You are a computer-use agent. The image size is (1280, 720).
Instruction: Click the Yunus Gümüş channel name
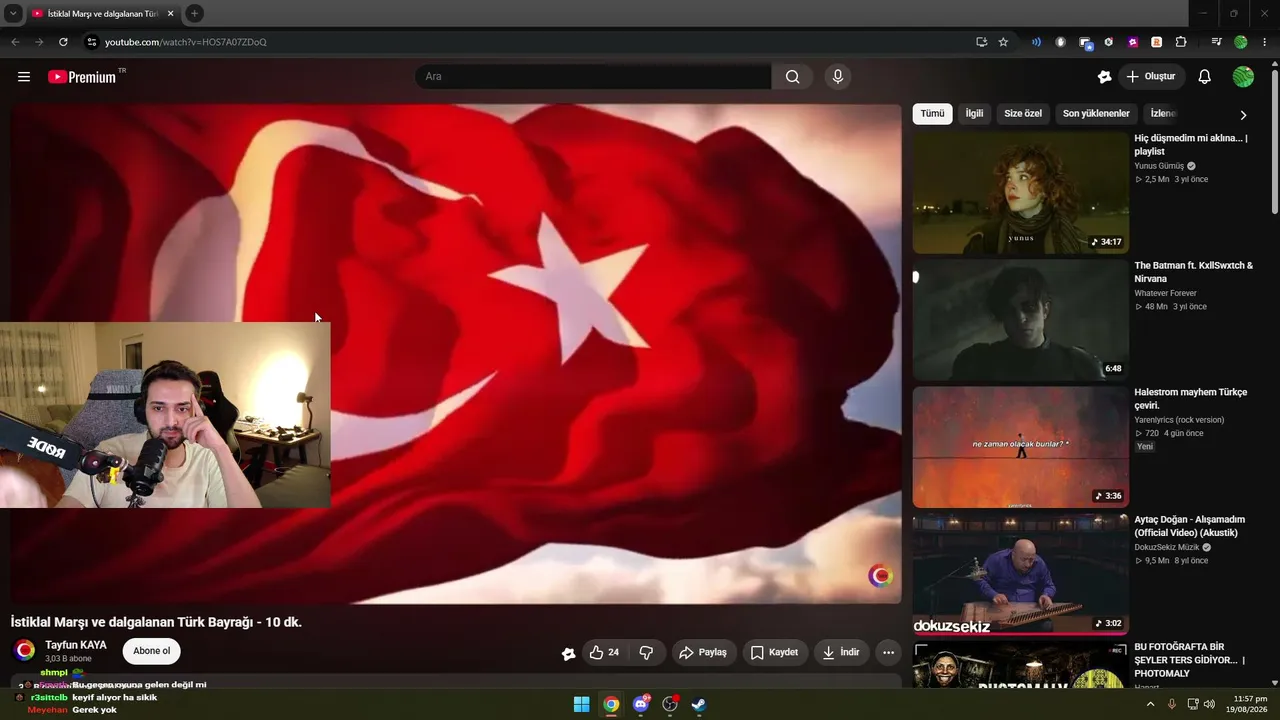pos(1159,166)
